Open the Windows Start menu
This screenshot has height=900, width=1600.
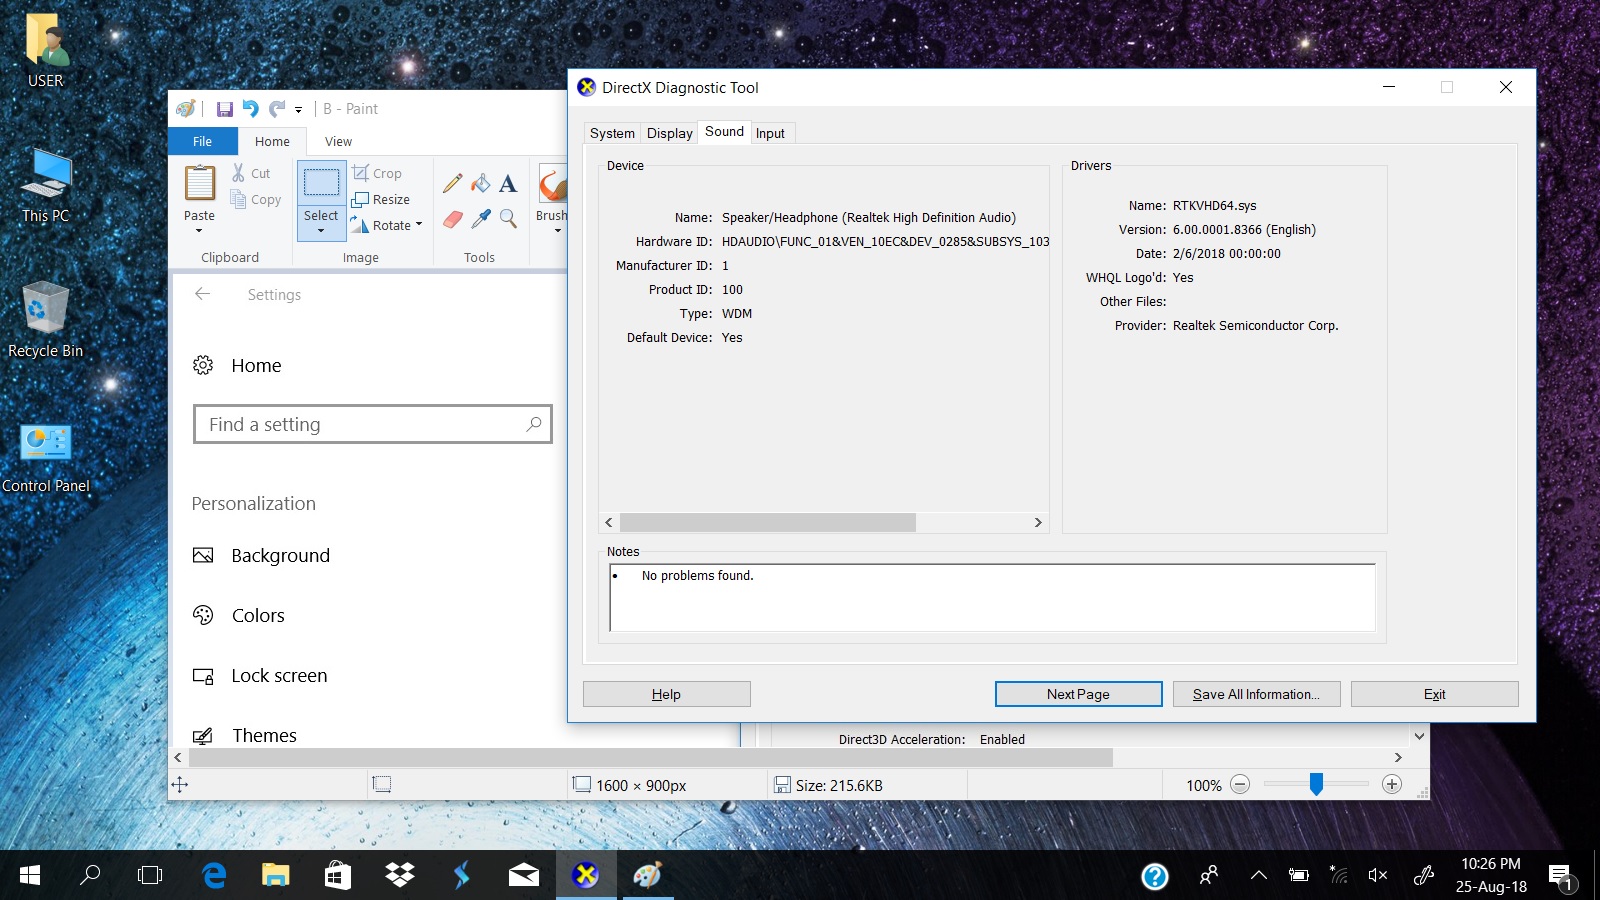[30, 876]
